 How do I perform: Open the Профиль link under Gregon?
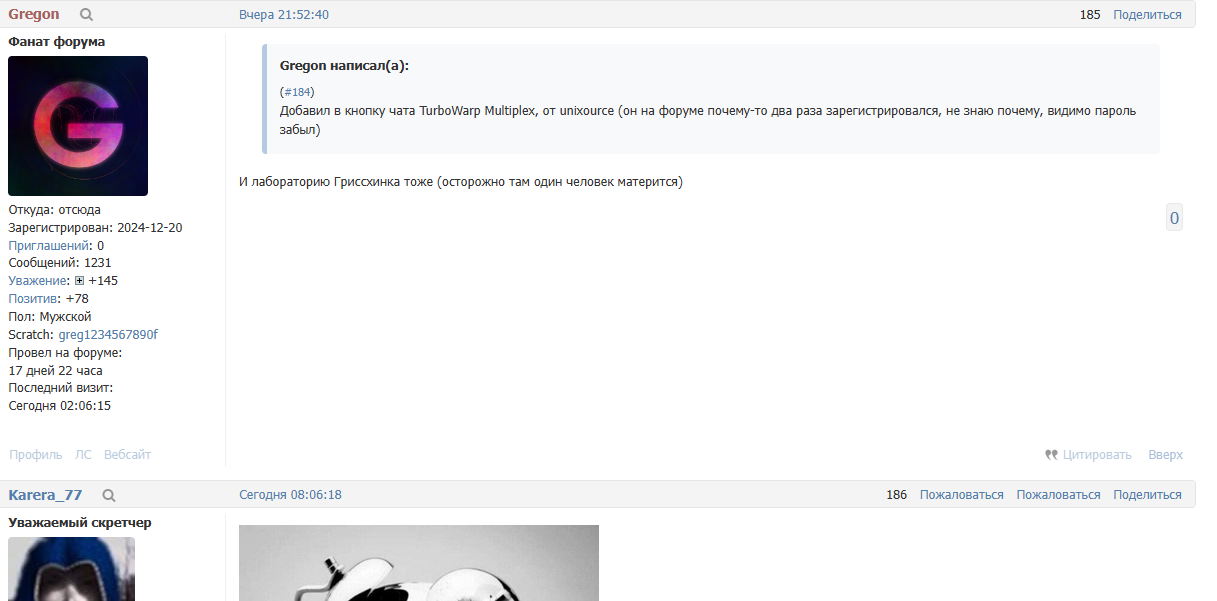[35, 455]
